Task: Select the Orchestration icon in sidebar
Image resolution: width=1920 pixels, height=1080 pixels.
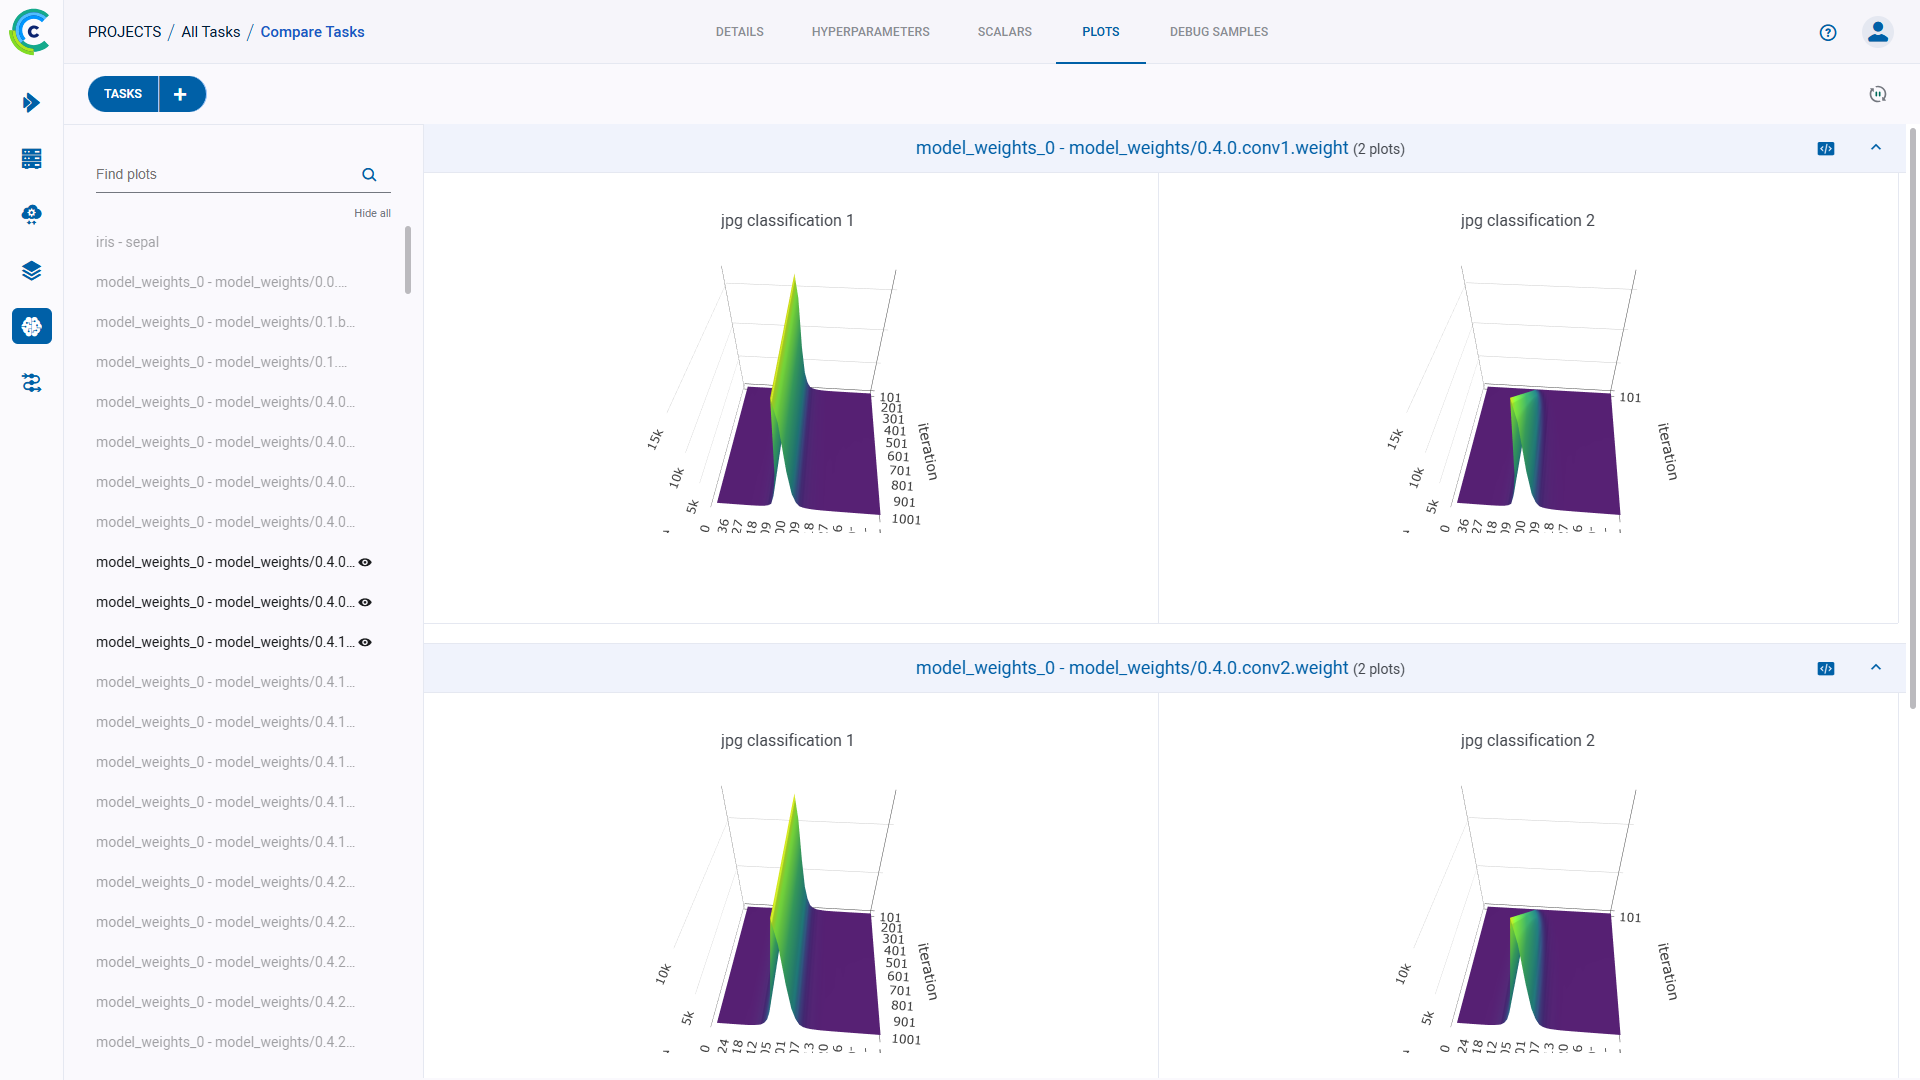Action: (x=32, y=382)
